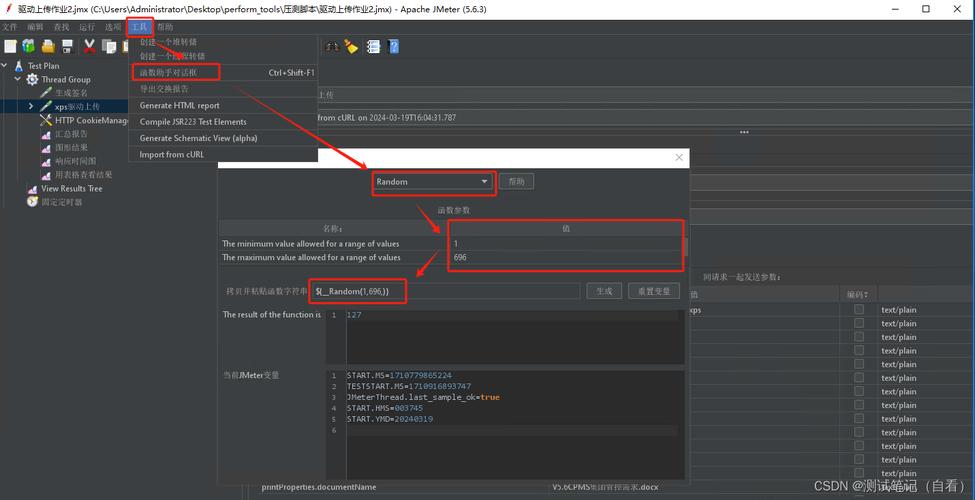Open the 查找 menu
This screenshot has height=500, width=975.
point(62,27)
